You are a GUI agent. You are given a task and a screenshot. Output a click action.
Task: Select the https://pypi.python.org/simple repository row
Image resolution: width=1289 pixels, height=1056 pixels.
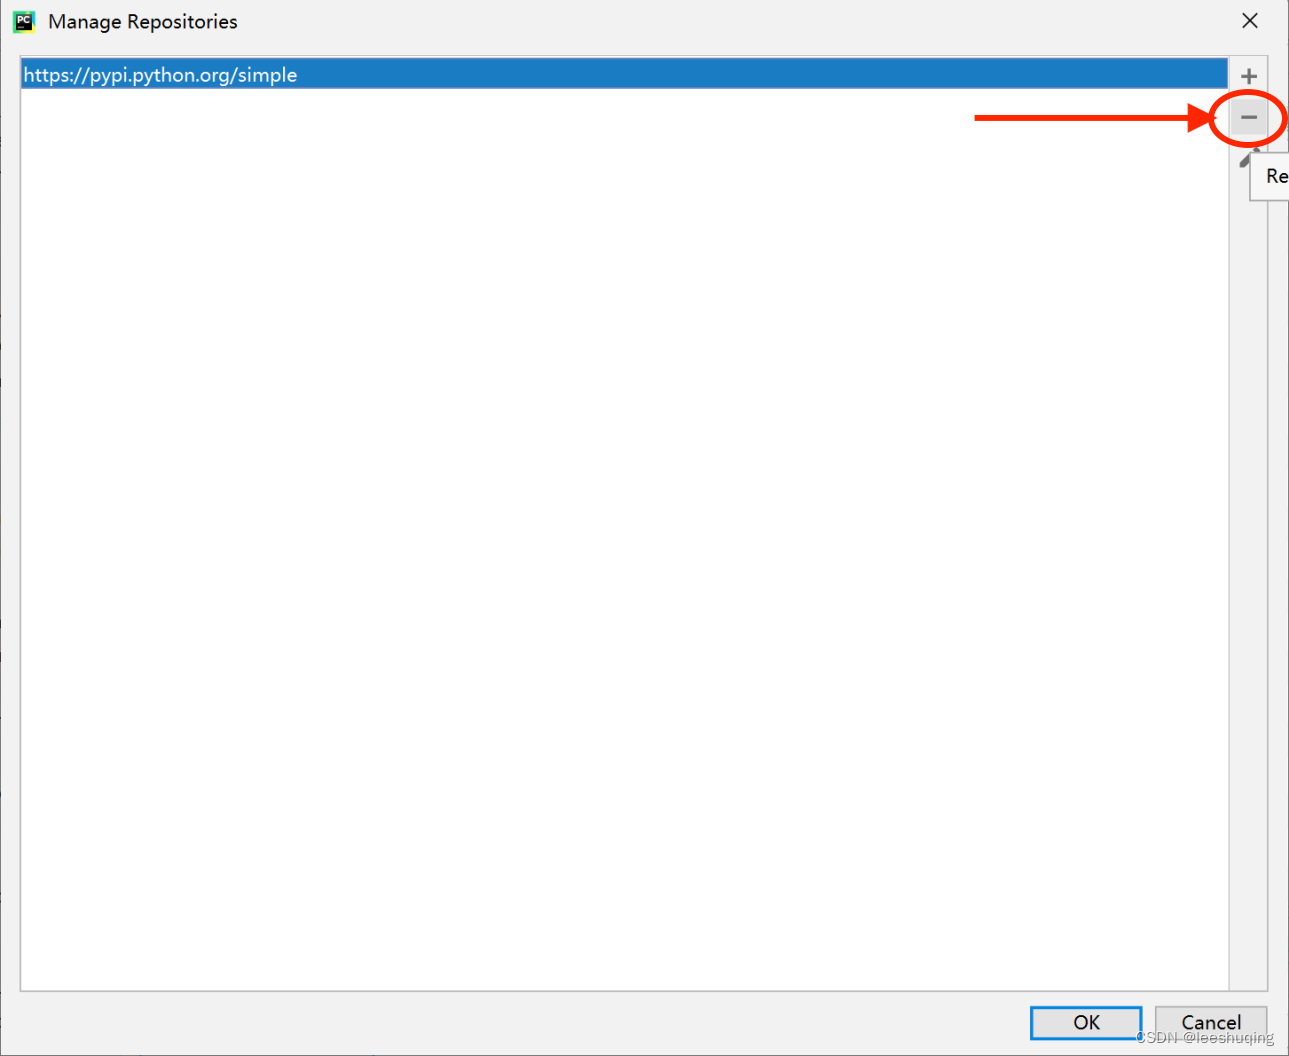point(624,74)
